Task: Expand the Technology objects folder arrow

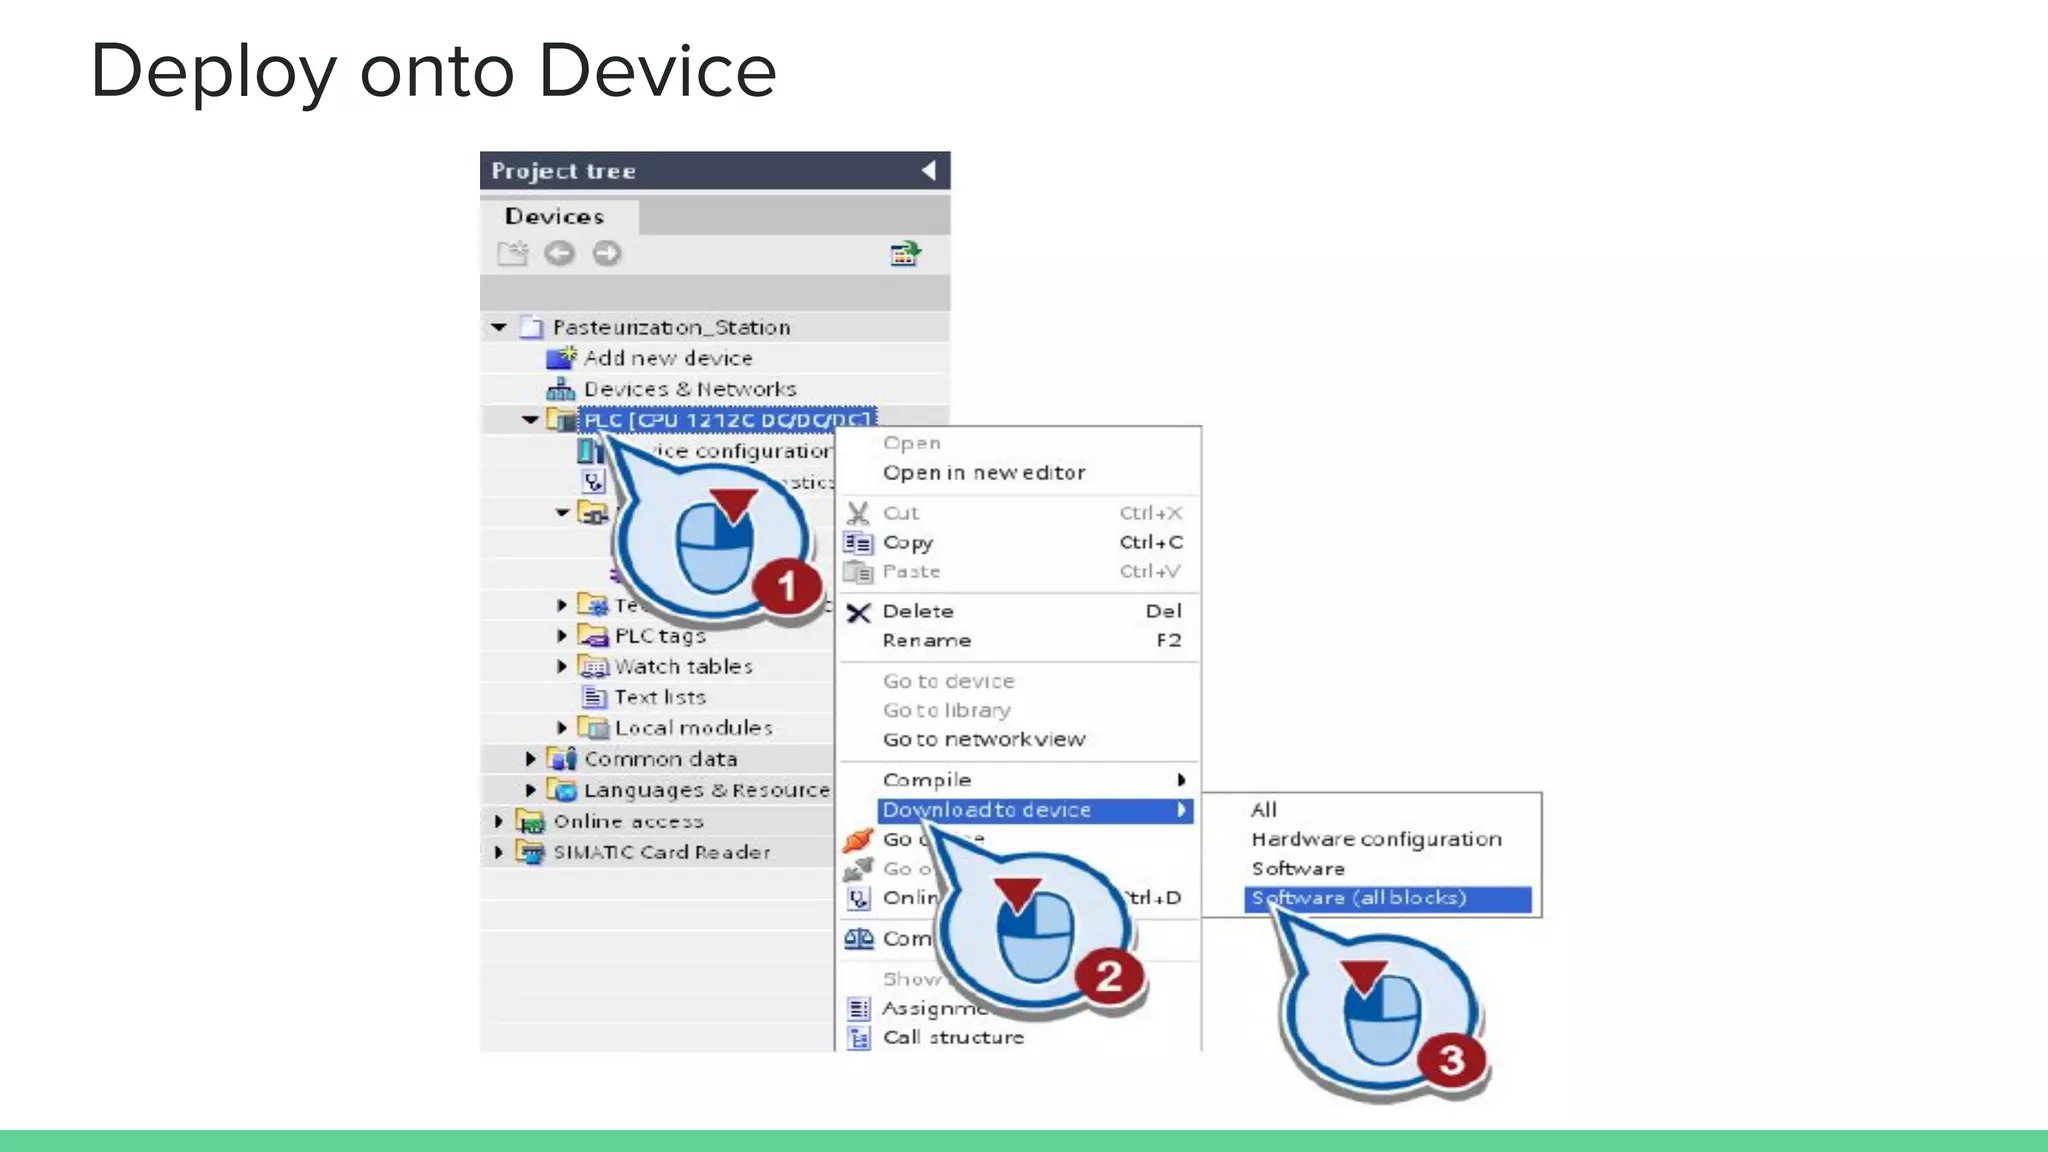Action: [562, 605]
